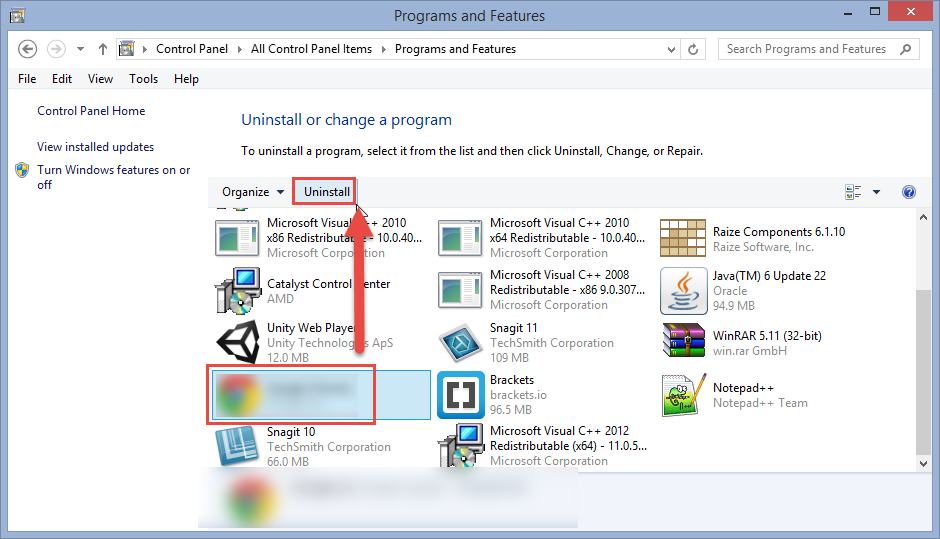Click the Snagit 10 program icon
The width and height of the screenshot is (940, 539).
click(x=238, y=447)
